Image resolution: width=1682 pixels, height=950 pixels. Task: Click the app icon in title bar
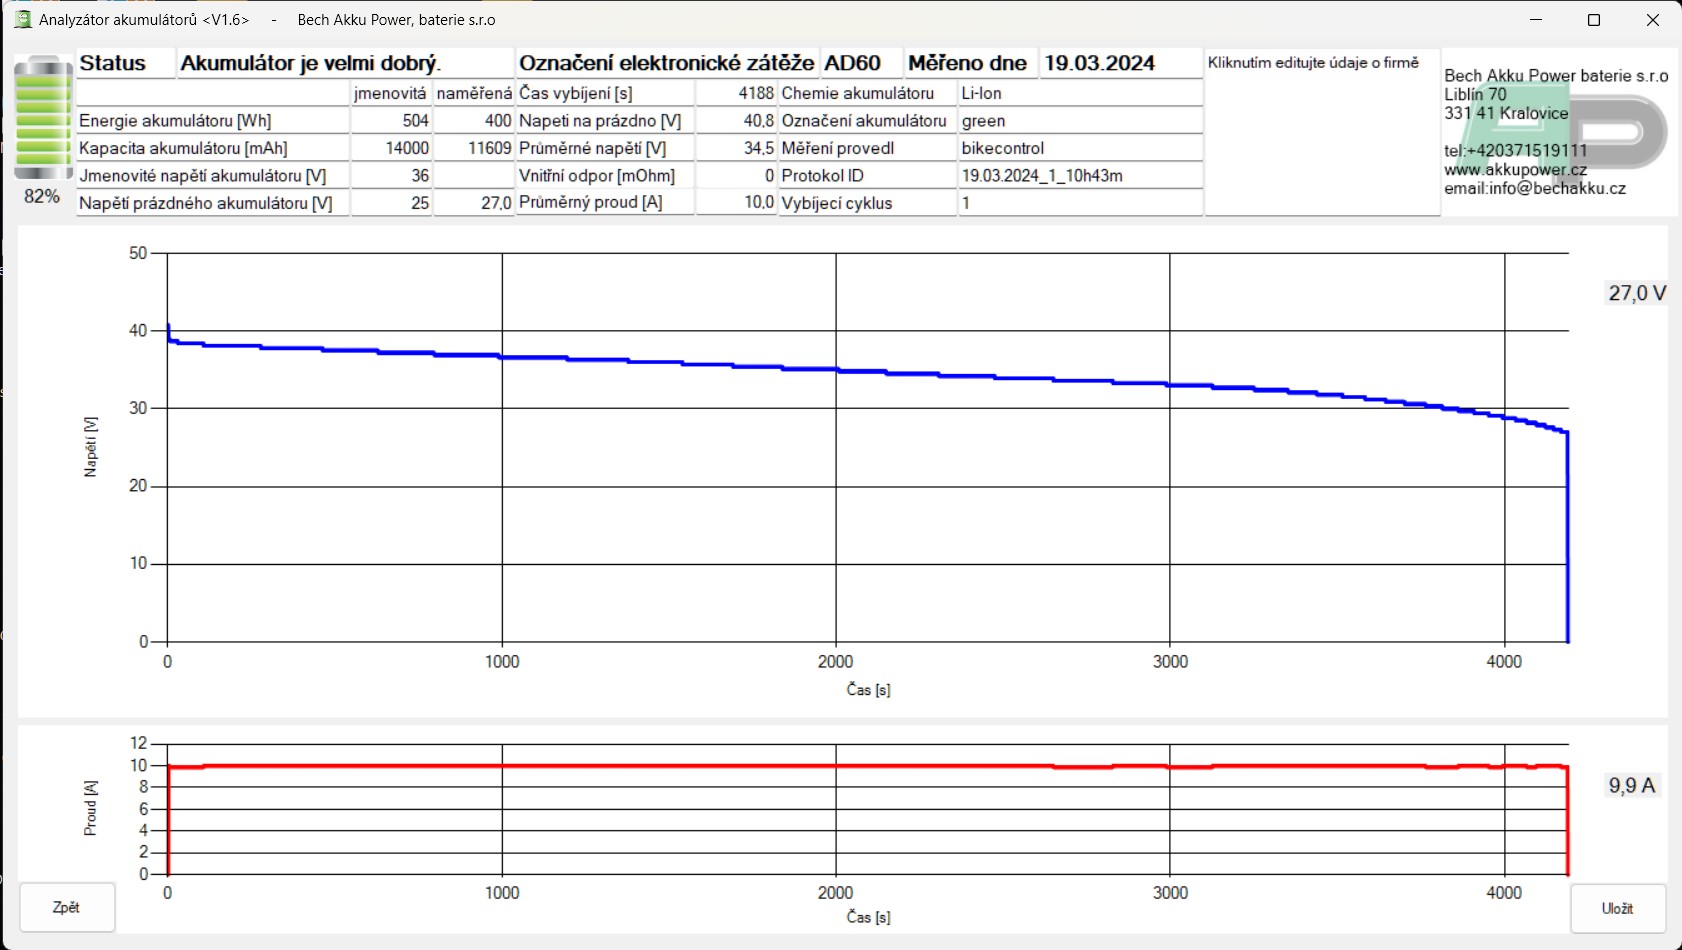23,20
